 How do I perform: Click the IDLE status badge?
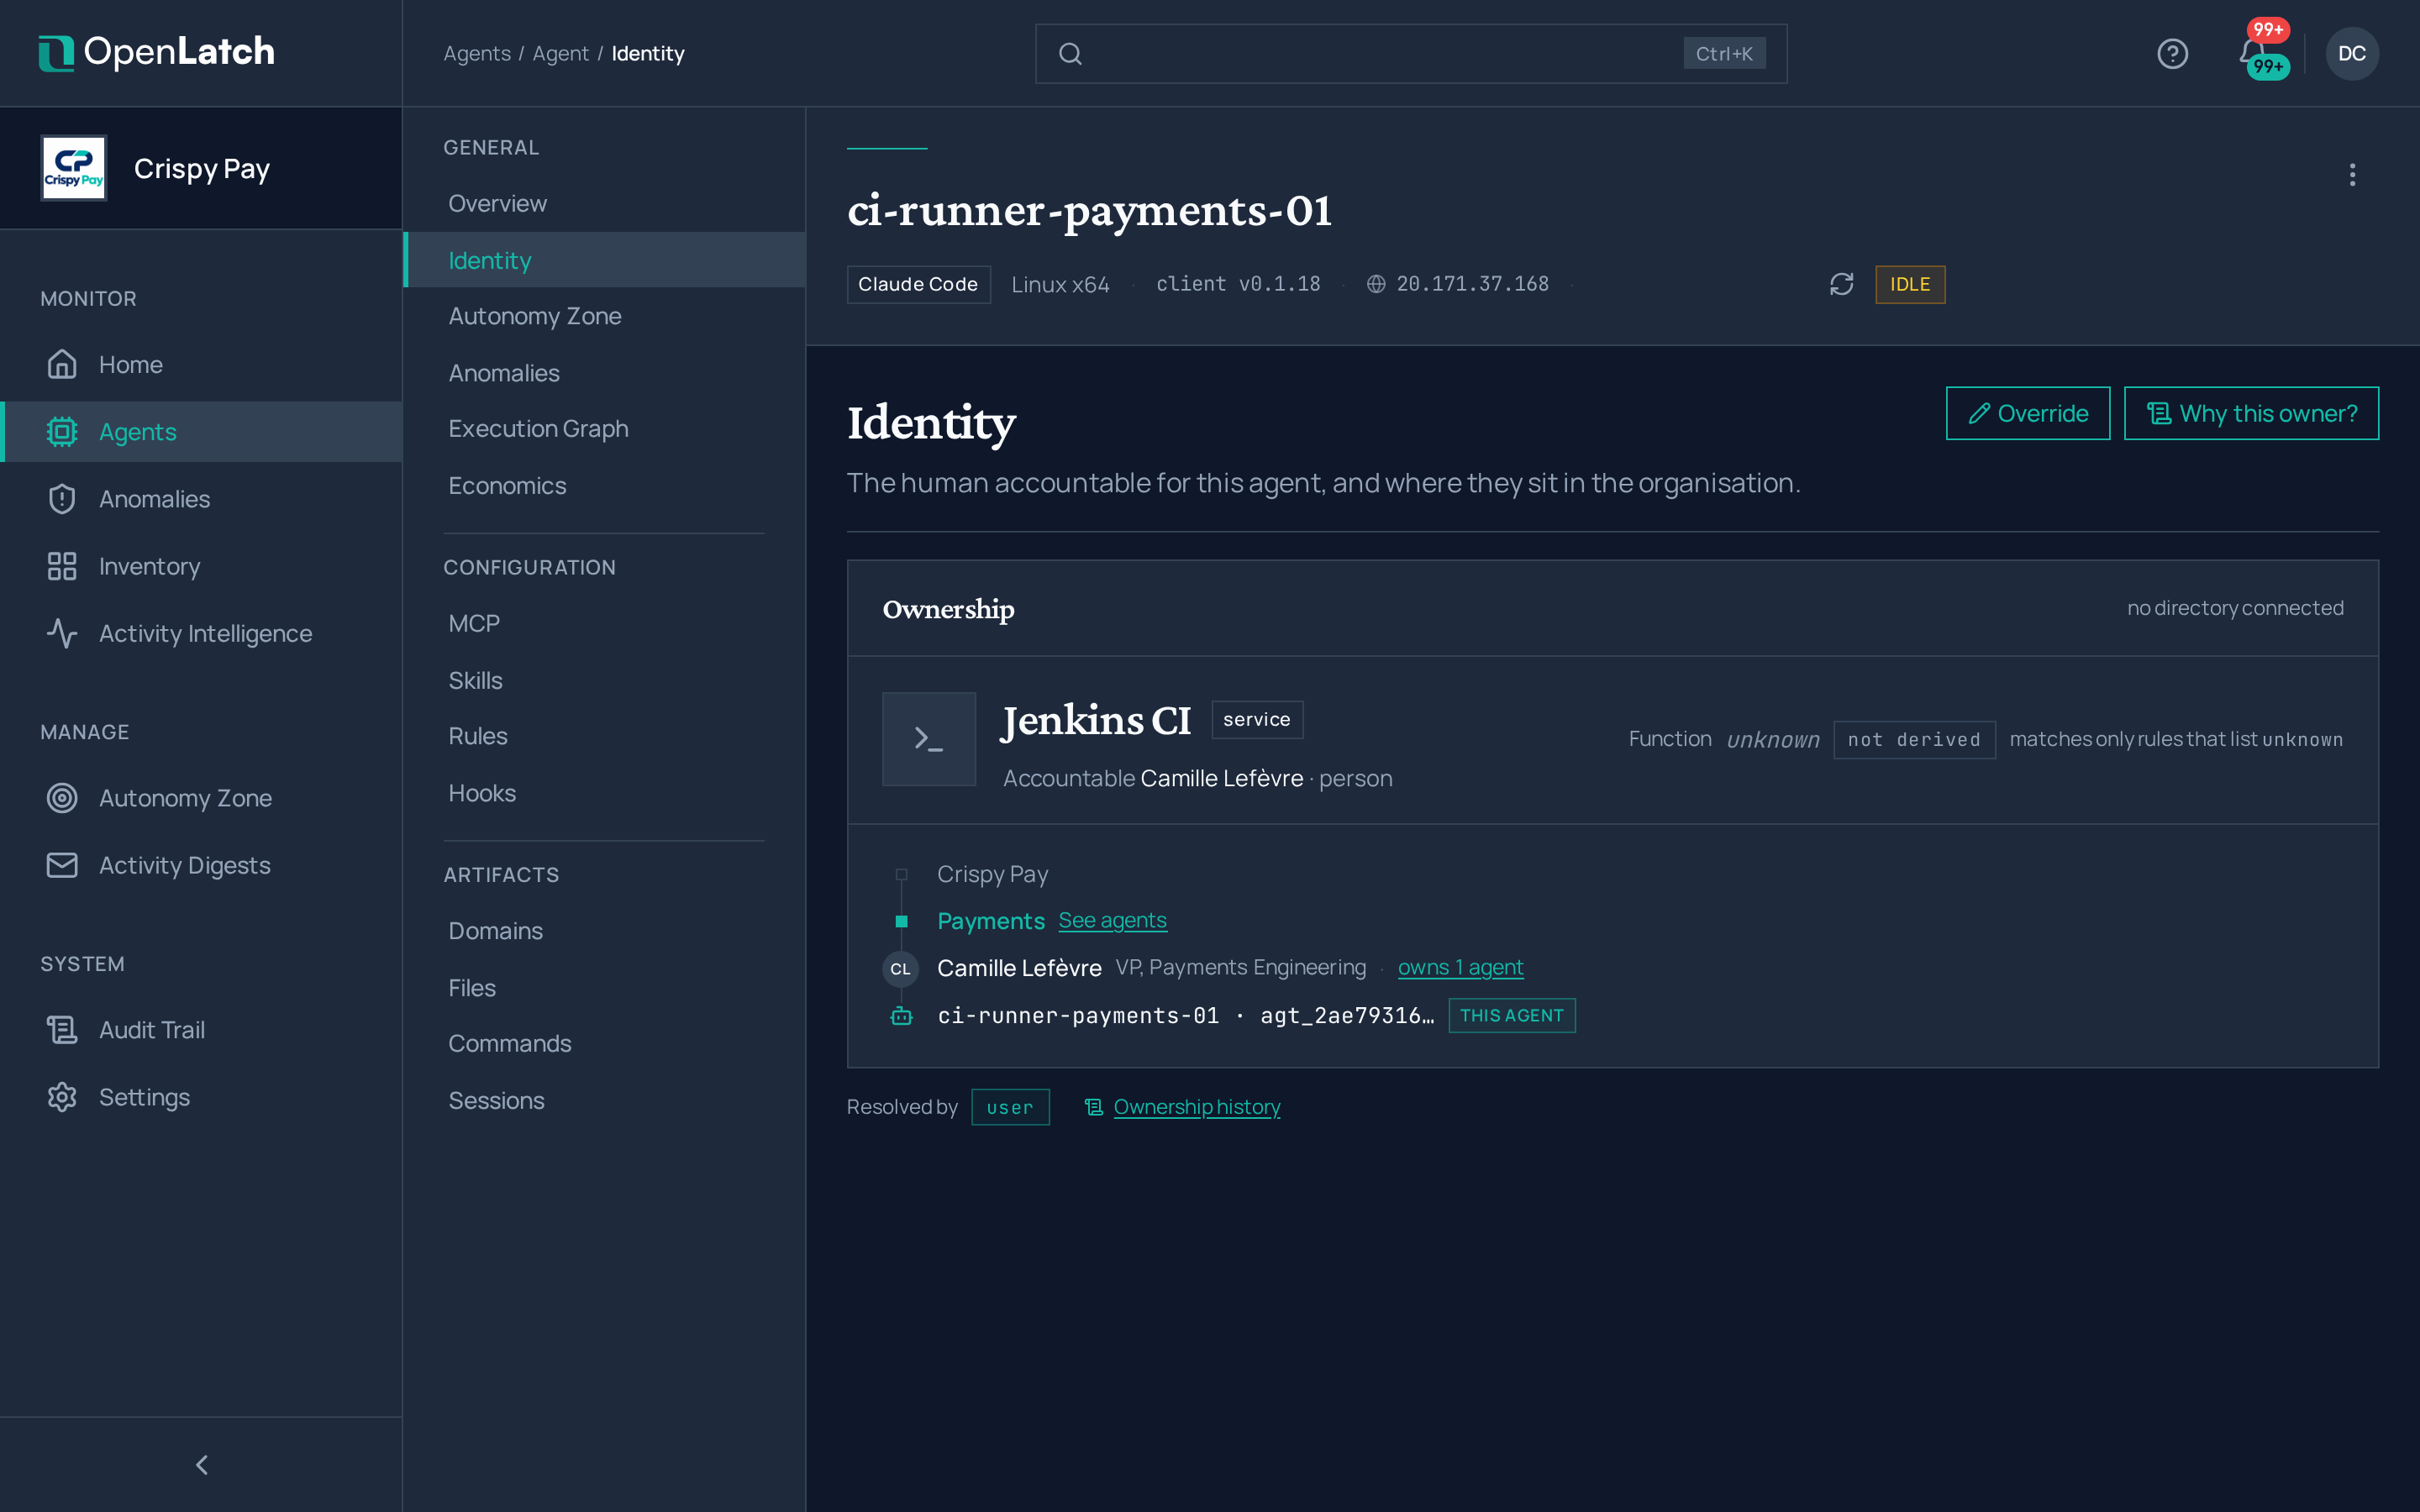1909,284
